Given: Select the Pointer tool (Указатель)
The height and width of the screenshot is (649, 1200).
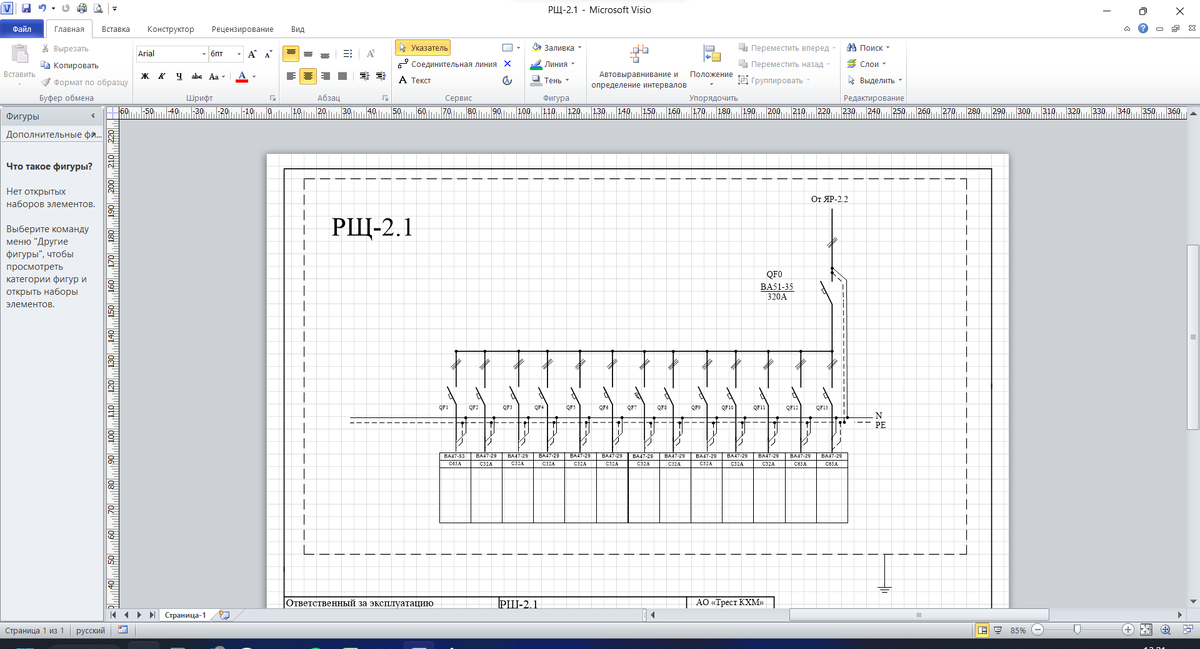Looking at the screenshot, I should click(424, 47).
